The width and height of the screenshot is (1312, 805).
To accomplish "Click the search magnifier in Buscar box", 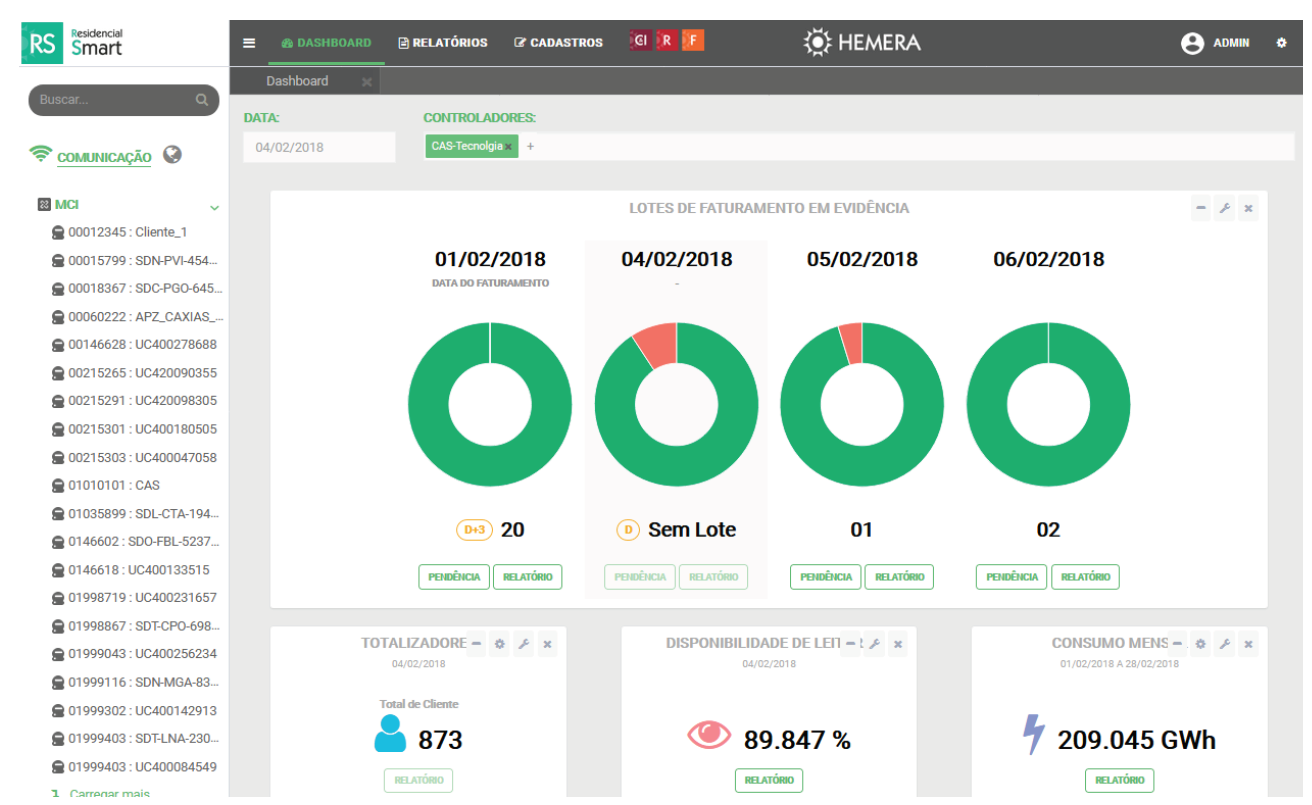I will 202,100.
